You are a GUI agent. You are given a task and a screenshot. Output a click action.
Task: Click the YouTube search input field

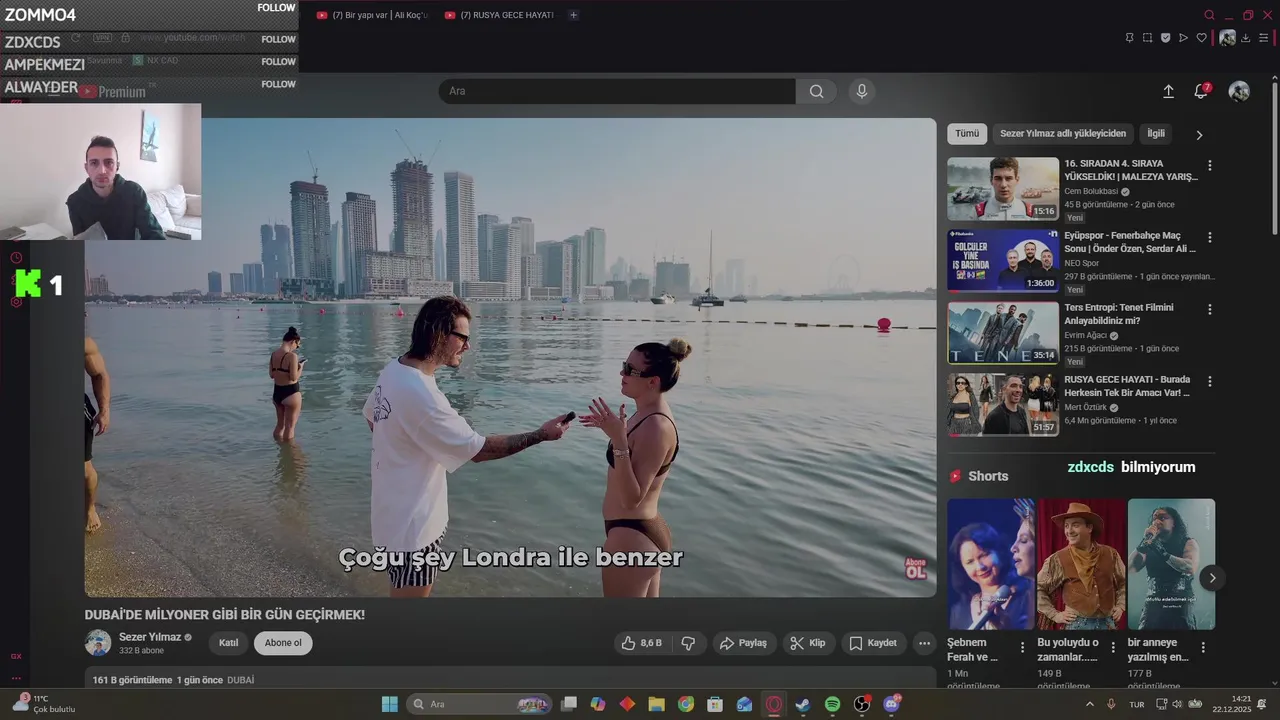617,91
